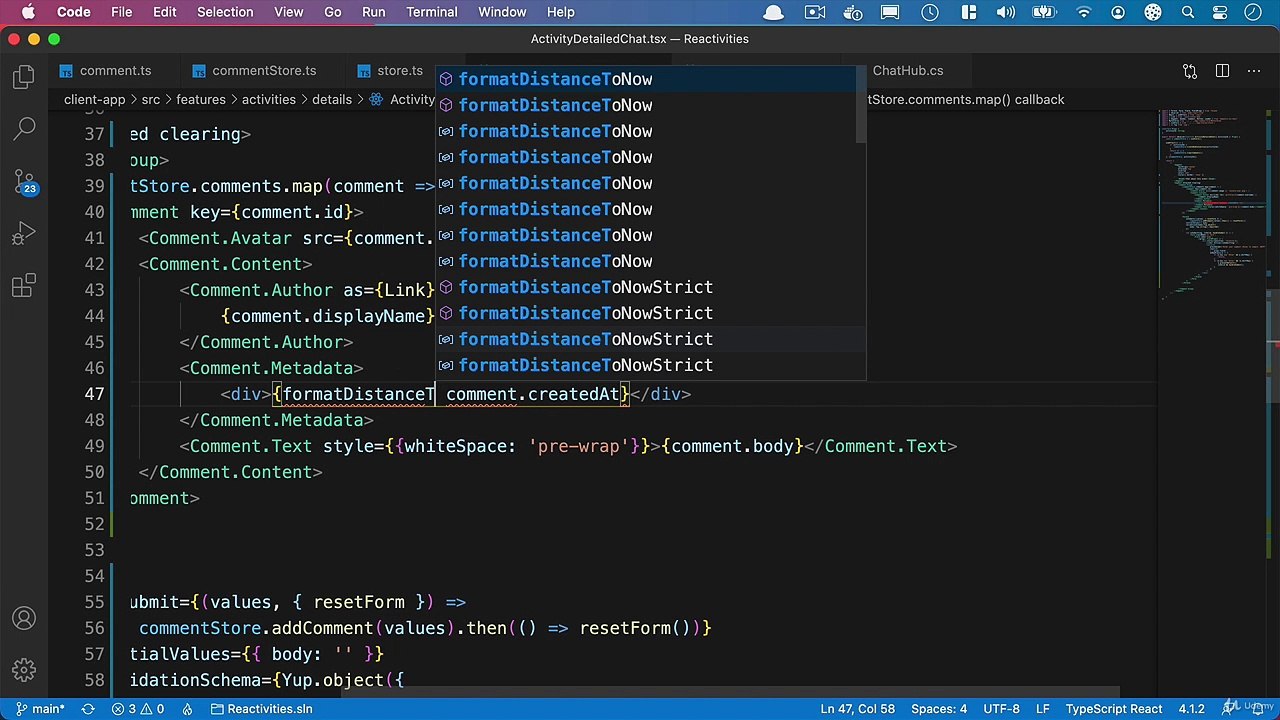Click the window layout grid menu icon
The image size is (1280, 720).
coord(968,12)
